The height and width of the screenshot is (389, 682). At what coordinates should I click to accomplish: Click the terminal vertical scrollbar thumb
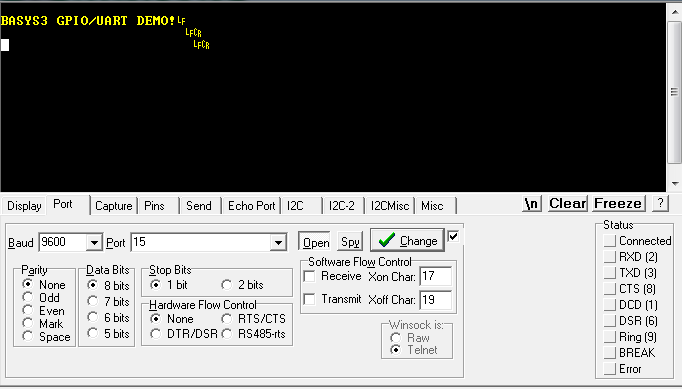675,92
